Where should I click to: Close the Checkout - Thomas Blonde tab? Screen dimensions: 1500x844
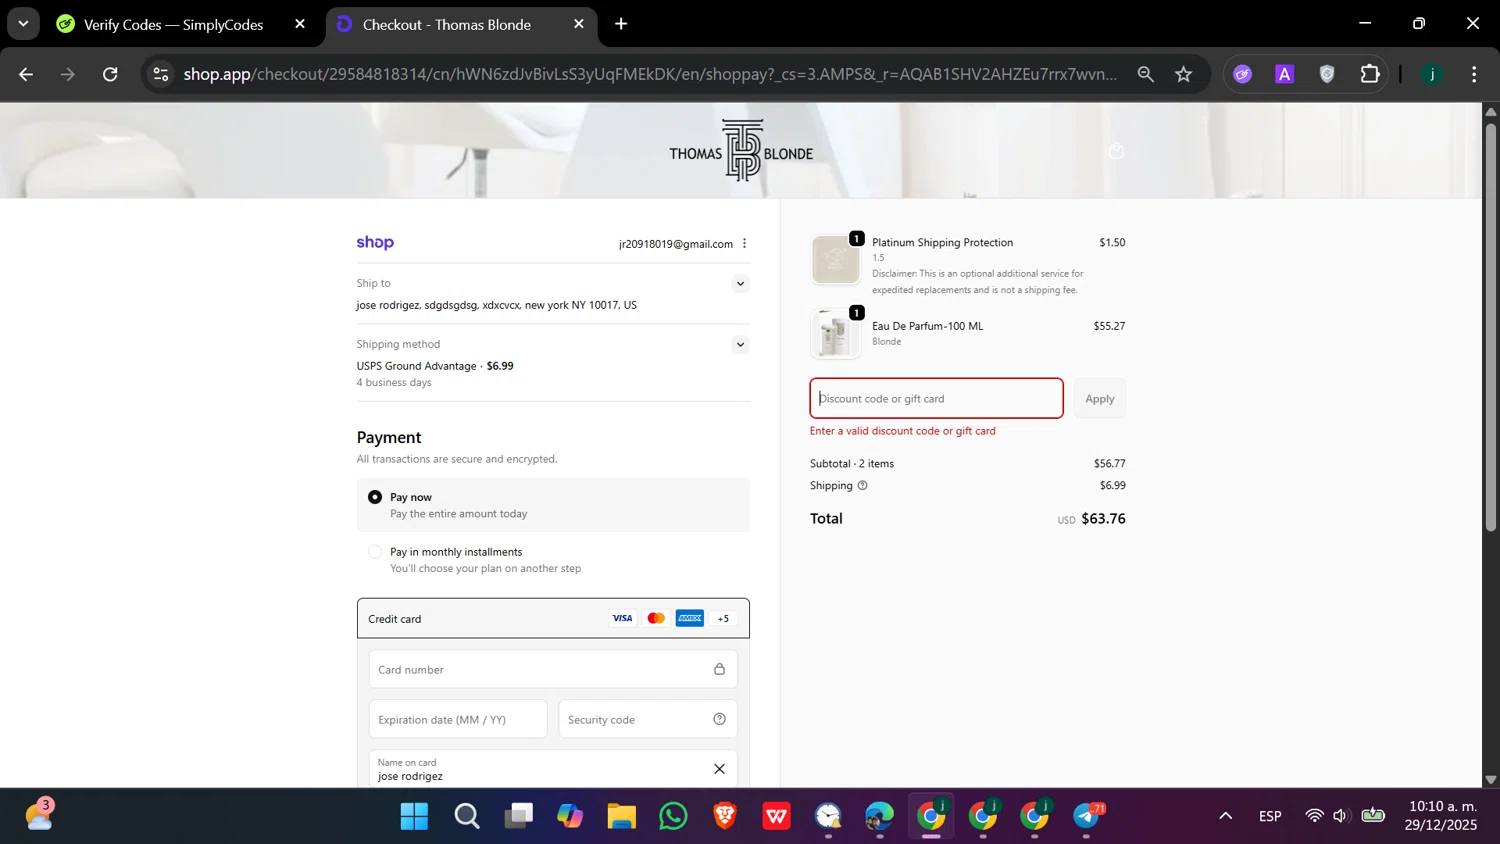(579, 24)
